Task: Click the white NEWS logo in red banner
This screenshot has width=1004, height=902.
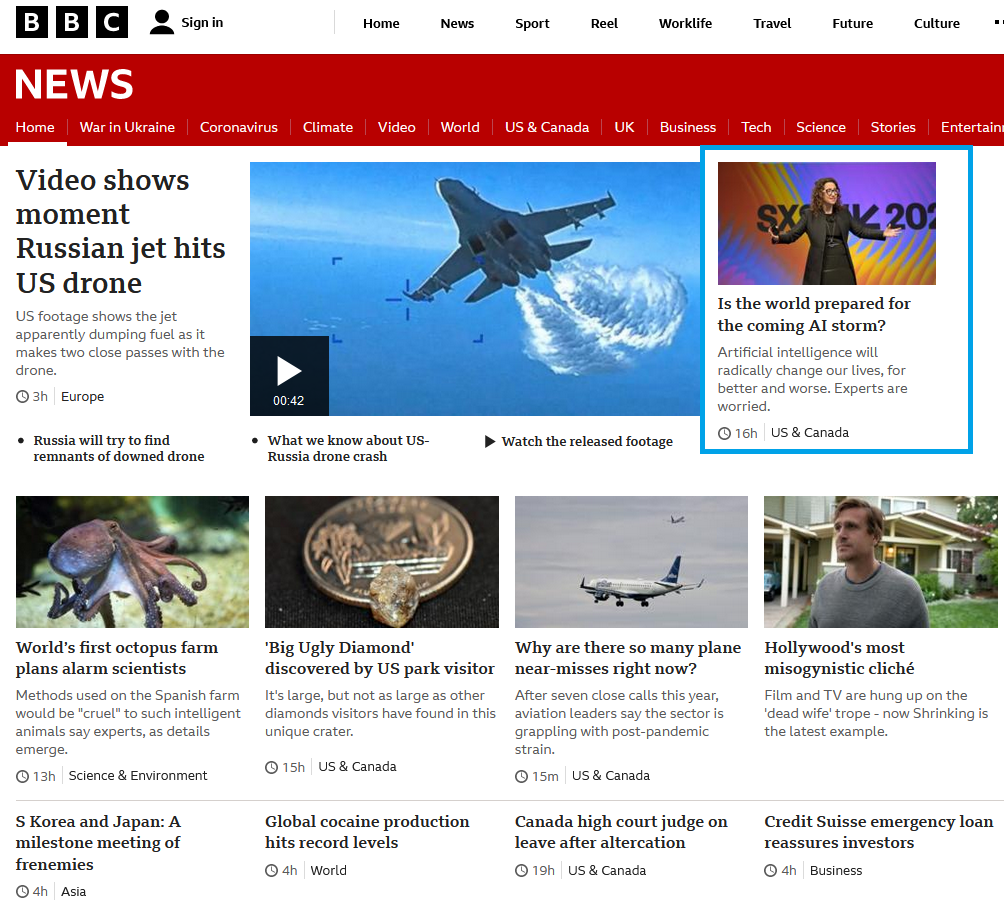Action: click(74, 84)
